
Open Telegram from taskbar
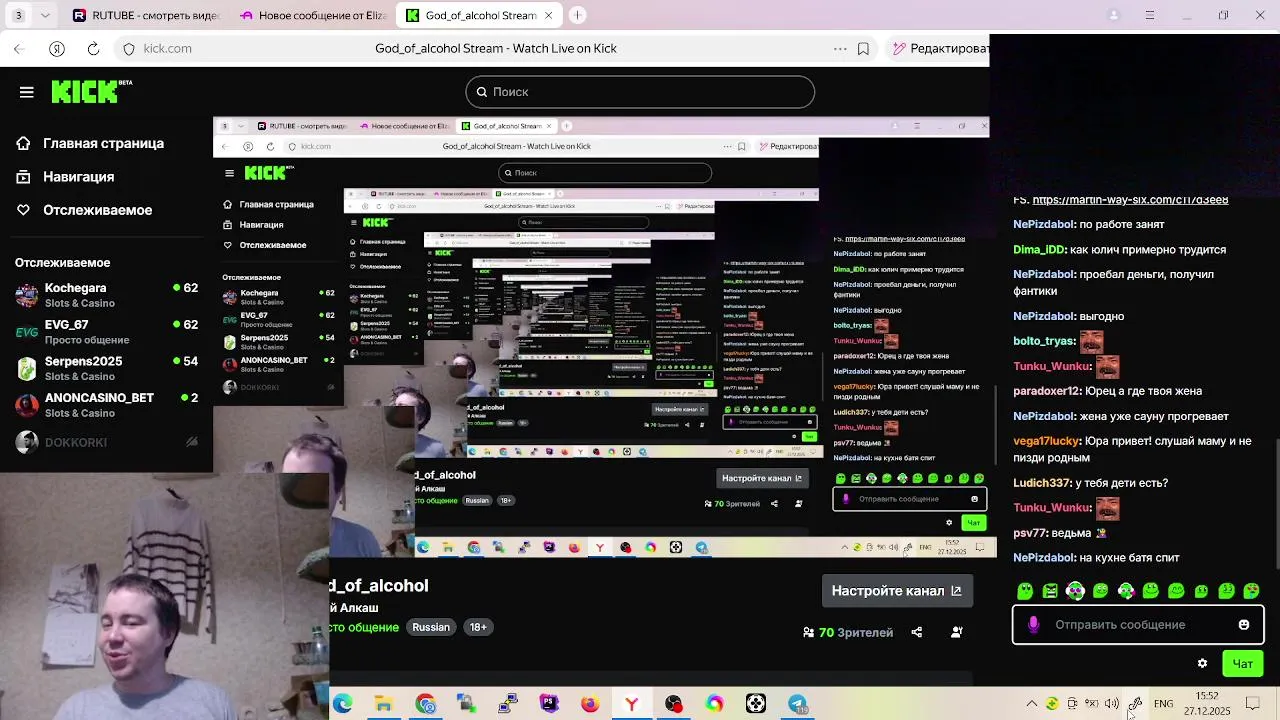pos(797,704)
